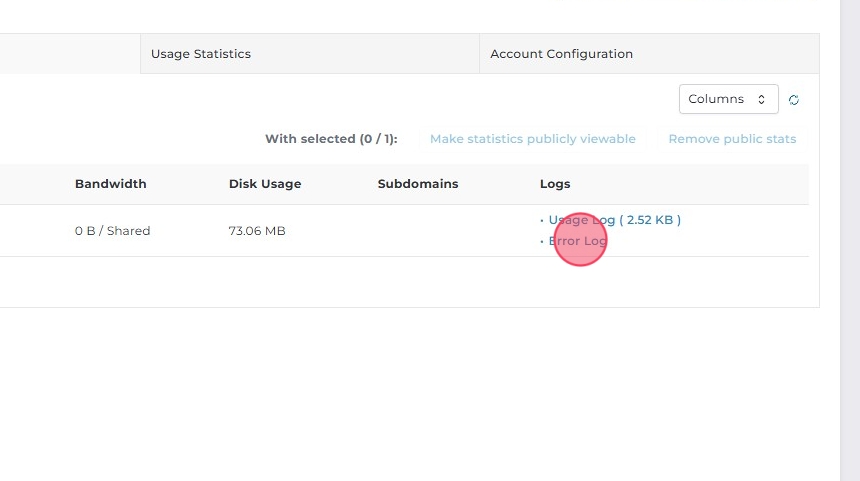860x481 pixels.
Task: Click the bullet before Usage Log
Action: click(x=542, y=220)
